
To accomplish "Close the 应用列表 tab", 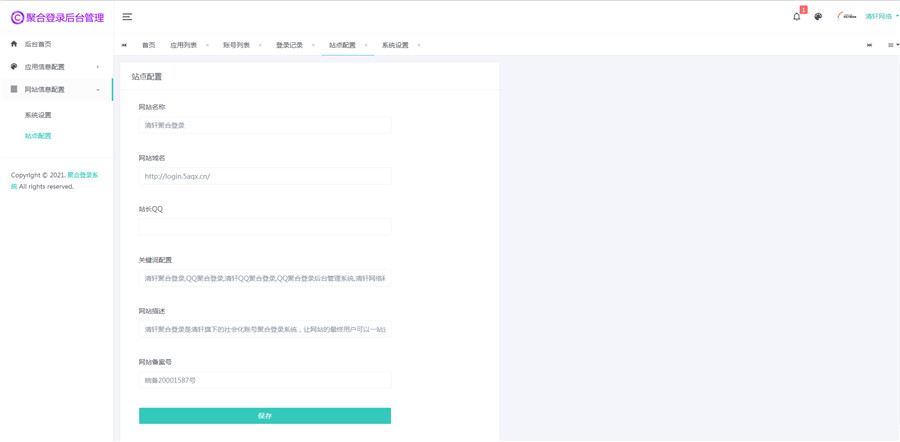I will tap(207, 45).
